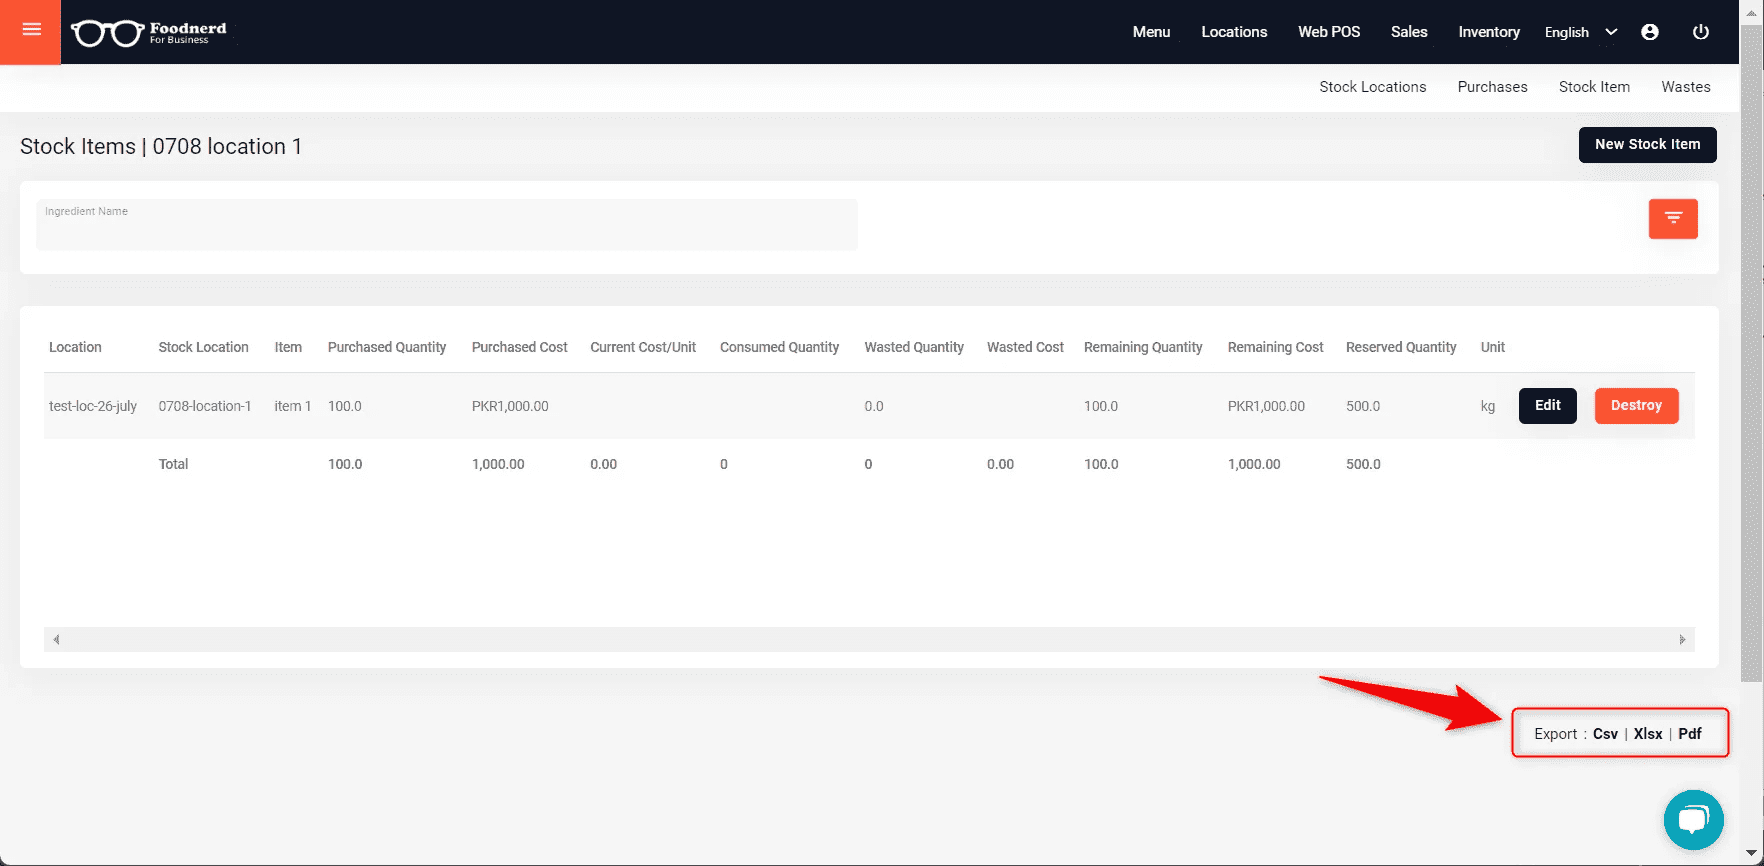Viewport: 1764px width, 866px height.
Task: Click the Item column header
Action: pos(288,347)
